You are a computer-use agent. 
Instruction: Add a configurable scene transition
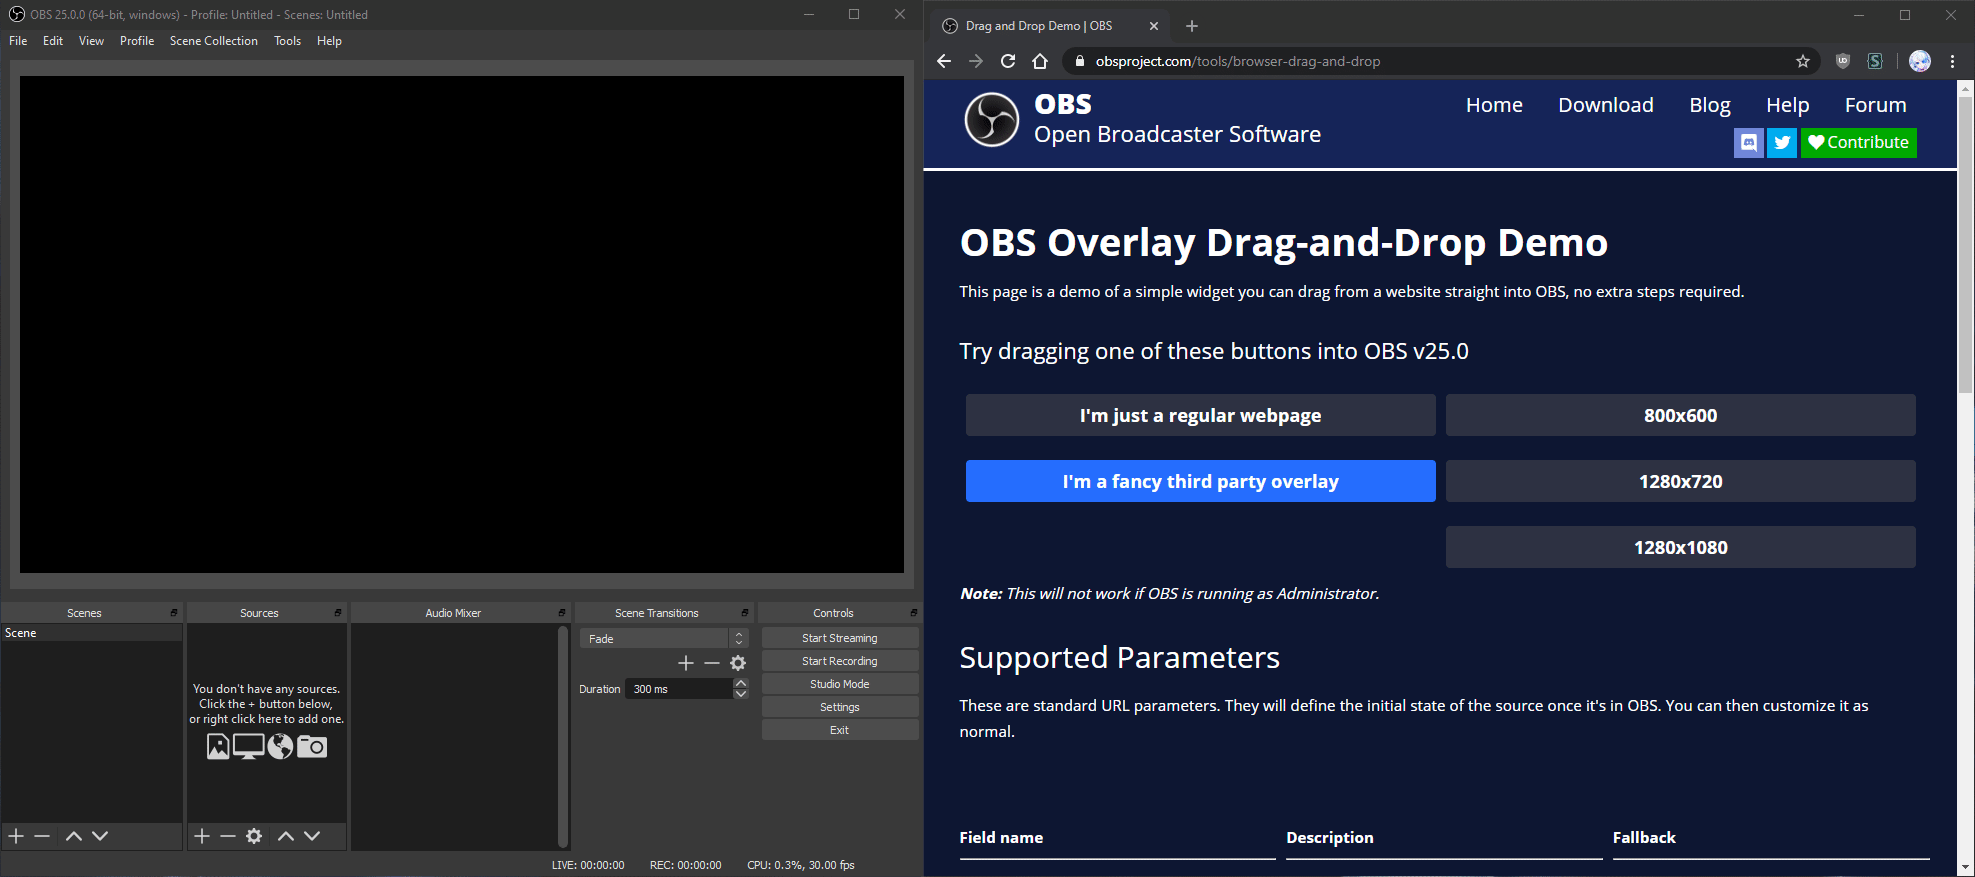click(686, 663)
